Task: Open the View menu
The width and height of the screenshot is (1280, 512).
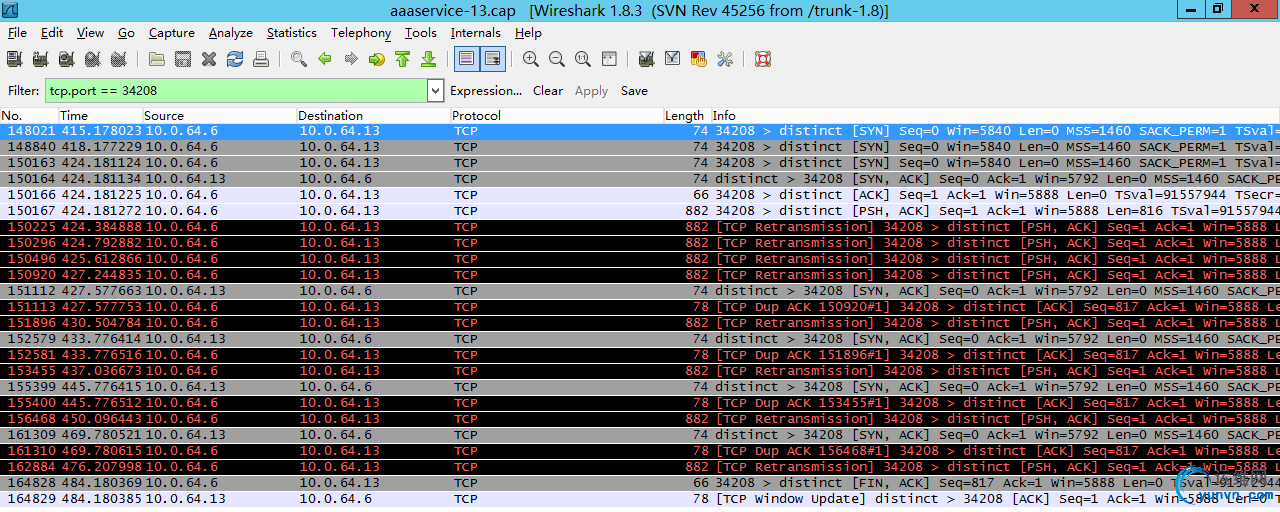Action: tap(90, 33)
